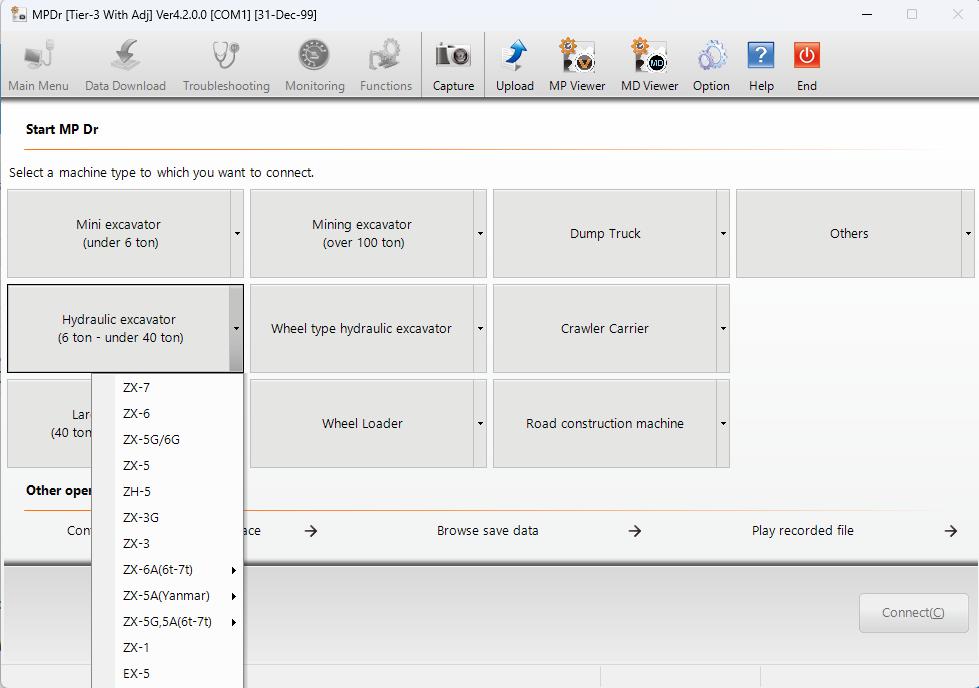Image resolution: width=979 pixels, height=688 pixels.
Task: Select ZX-7 from the model list
Action: tap(137, 388)
